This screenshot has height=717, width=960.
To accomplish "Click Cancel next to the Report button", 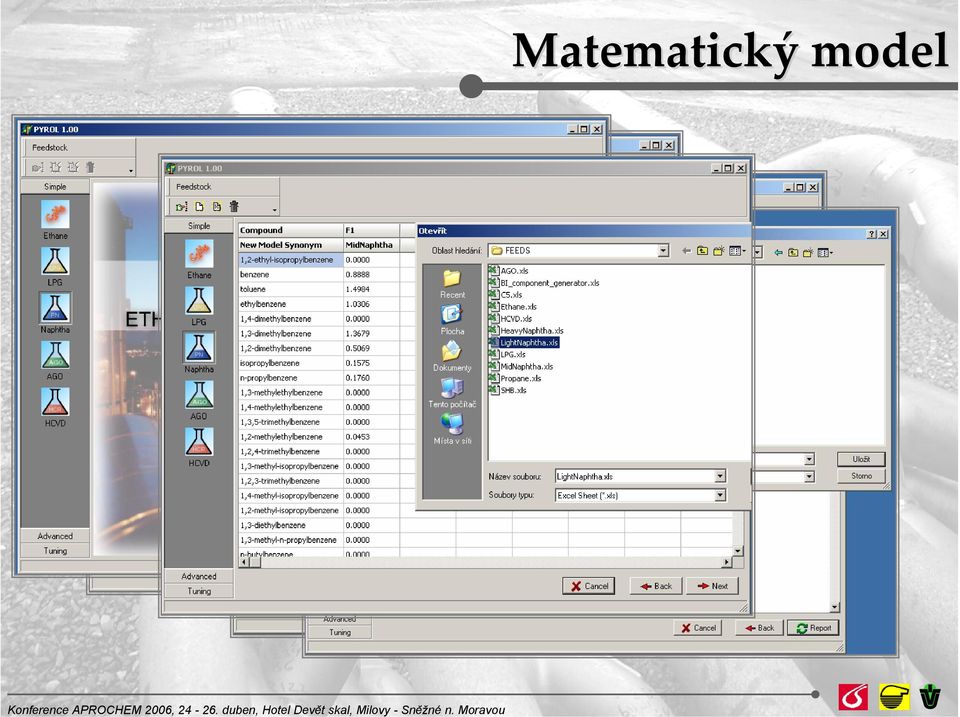I will (x=698, y=628).
